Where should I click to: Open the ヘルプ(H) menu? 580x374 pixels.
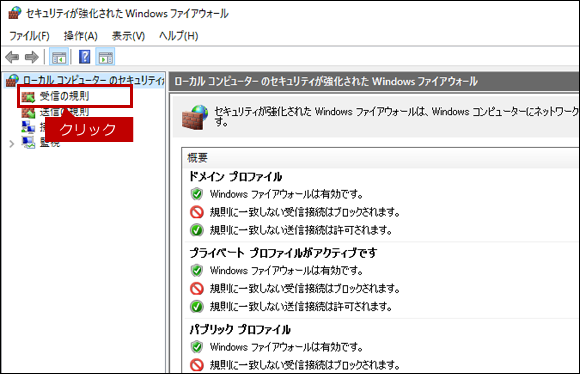[179, 36]
